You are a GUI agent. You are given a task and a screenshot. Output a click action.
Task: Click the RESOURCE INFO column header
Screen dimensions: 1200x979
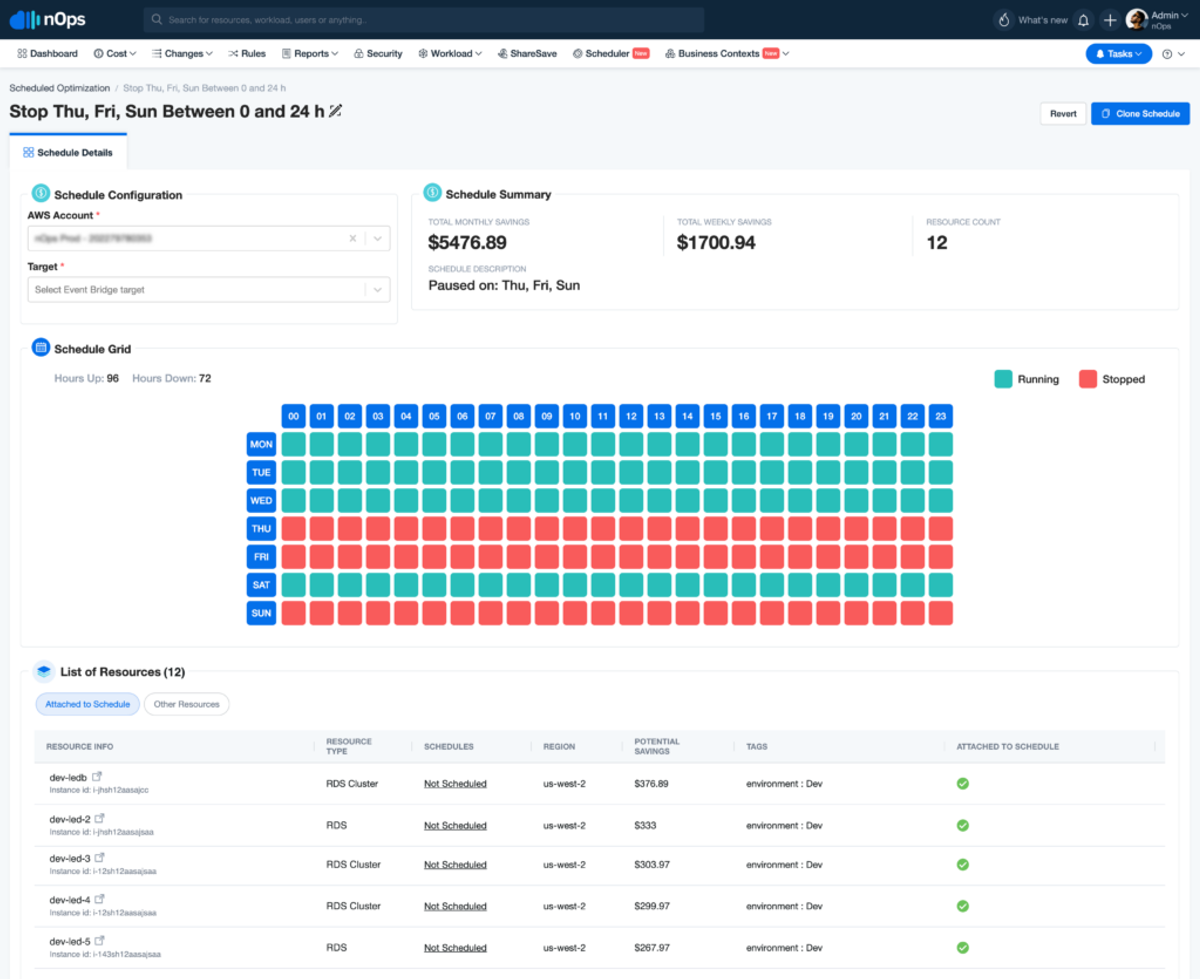[80, 747]
